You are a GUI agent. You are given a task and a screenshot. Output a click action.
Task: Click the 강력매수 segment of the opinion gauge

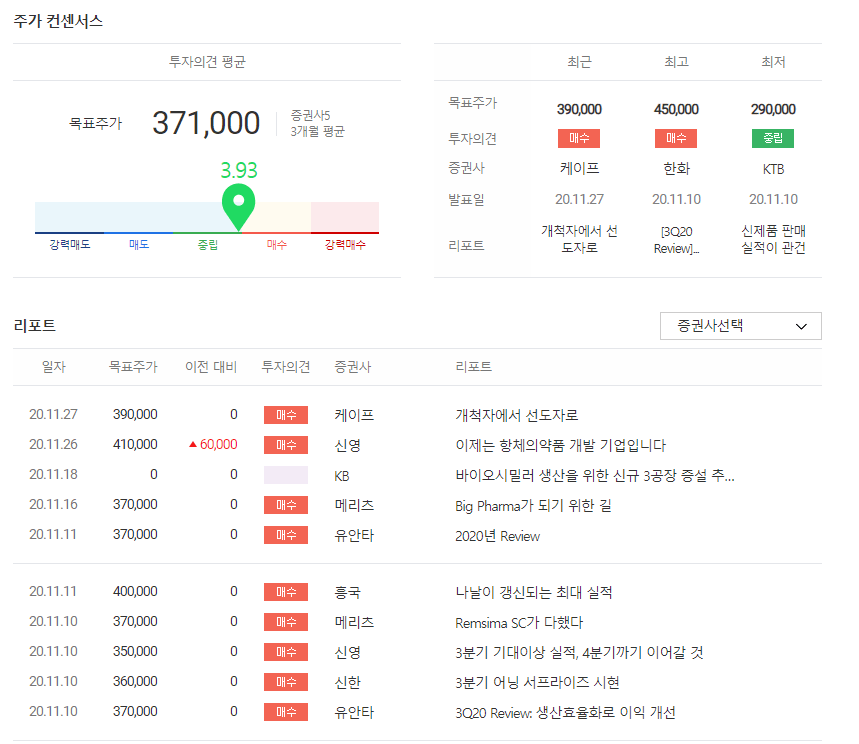click(345, 218)
